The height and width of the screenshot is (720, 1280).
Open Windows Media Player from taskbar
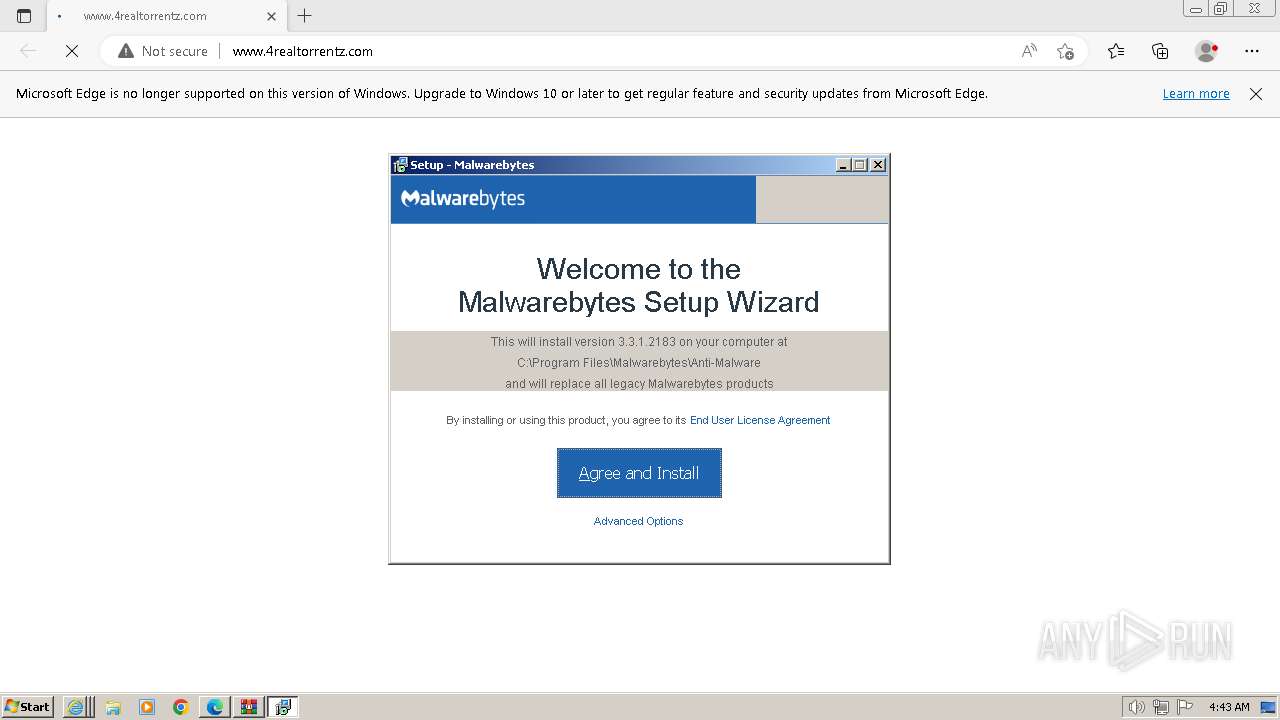coord(147,707)
